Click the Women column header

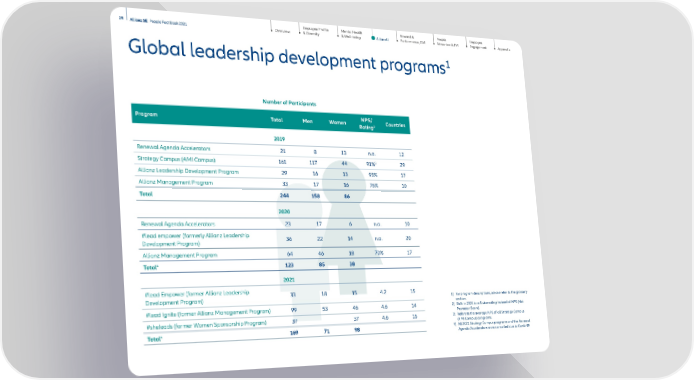[x=337, y=122]
